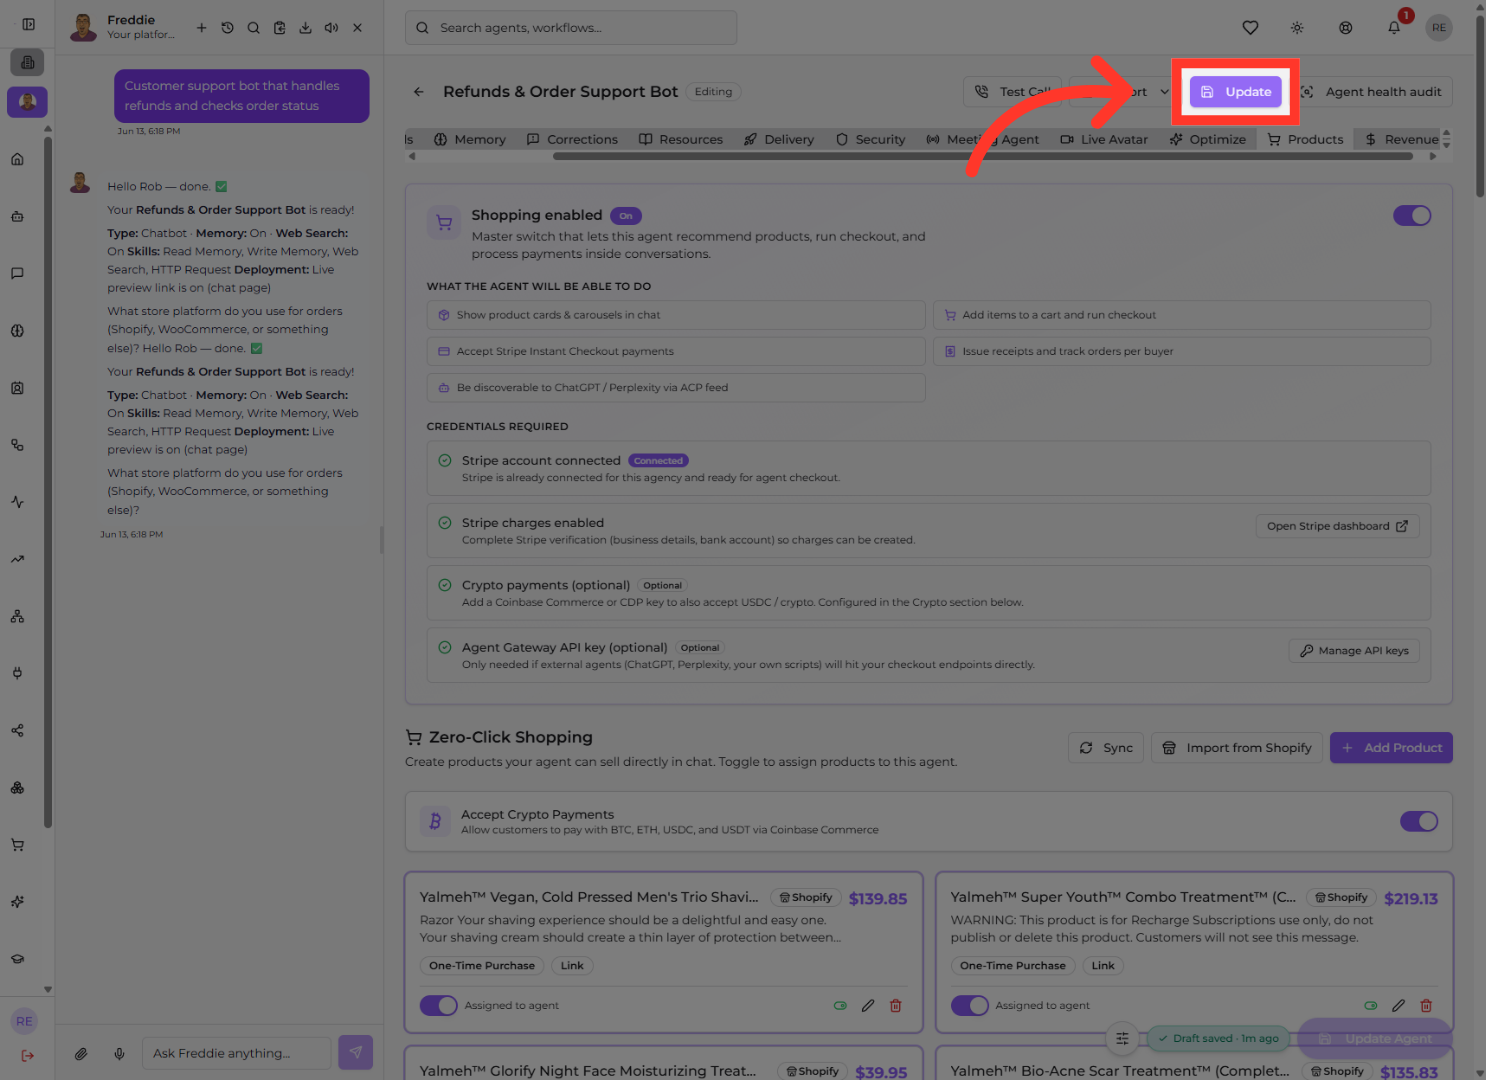Log out using sidebar exit icon
Viewport: 1486px width, 1080px height.
coord(27,1055)
